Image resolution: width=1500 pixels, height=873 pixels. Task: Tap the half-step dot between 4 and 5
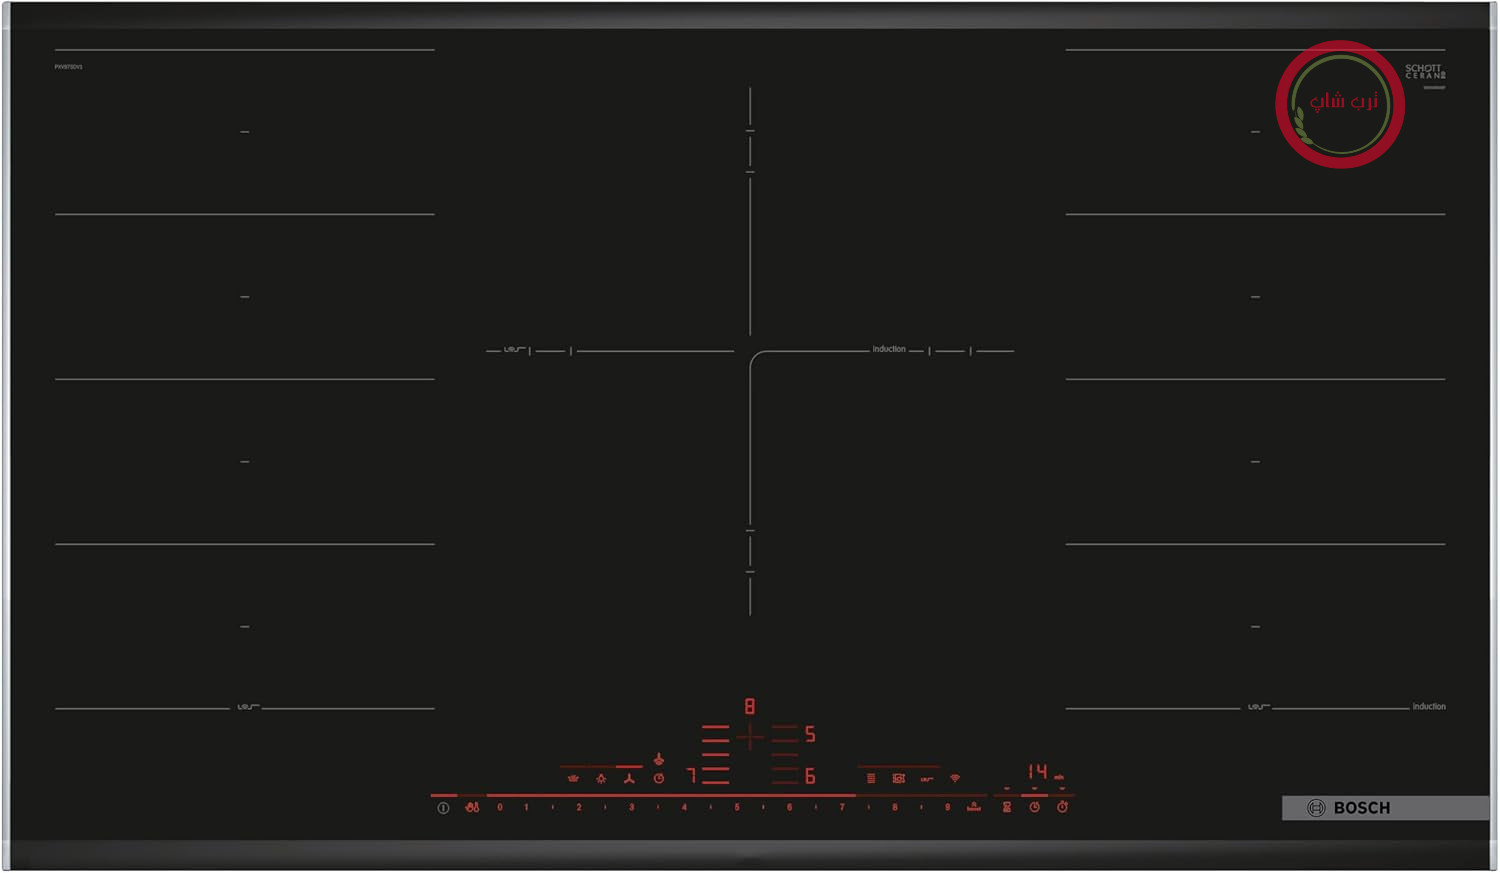(x=711, y=807)
